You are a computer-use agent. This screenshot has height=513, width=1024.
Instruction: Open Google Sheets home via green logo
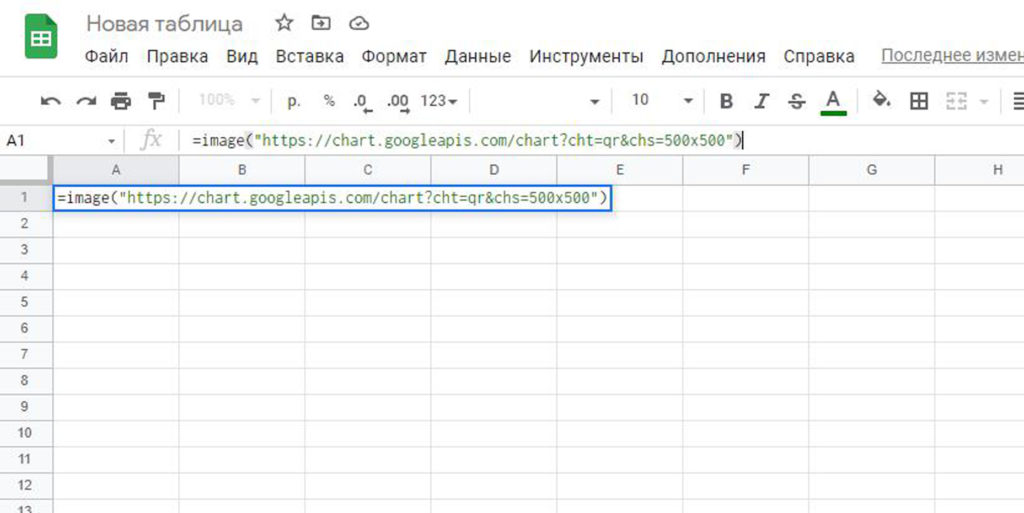coord(41,37)
